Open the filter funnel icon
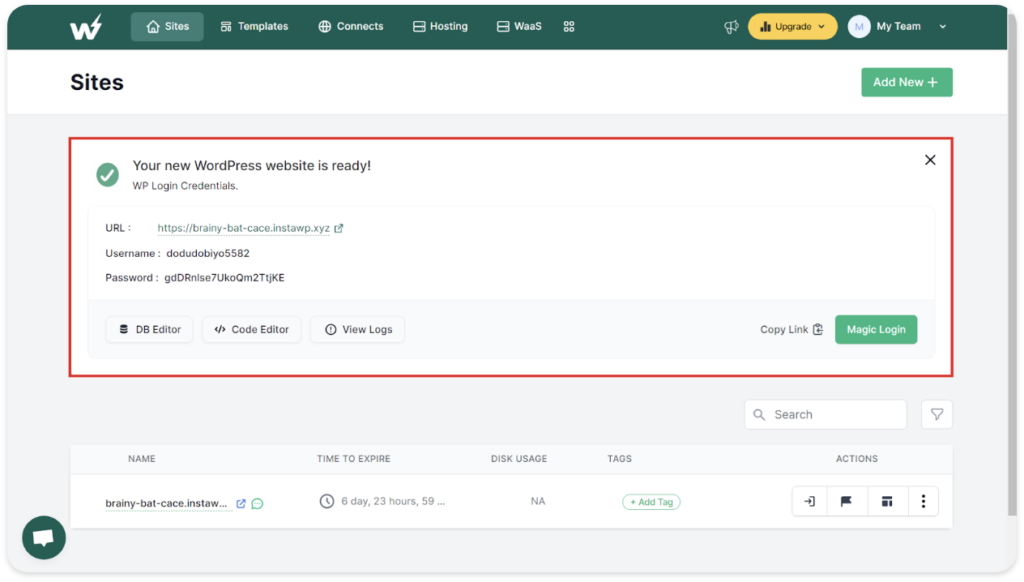The height and width of the screenshot is (582, 1024). pos(936,415)
